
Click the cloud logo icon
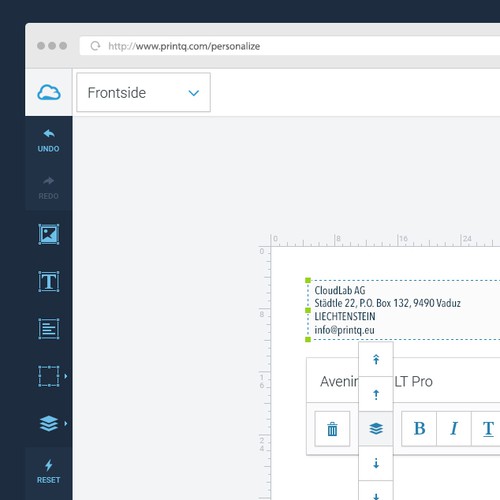point(49,92)
